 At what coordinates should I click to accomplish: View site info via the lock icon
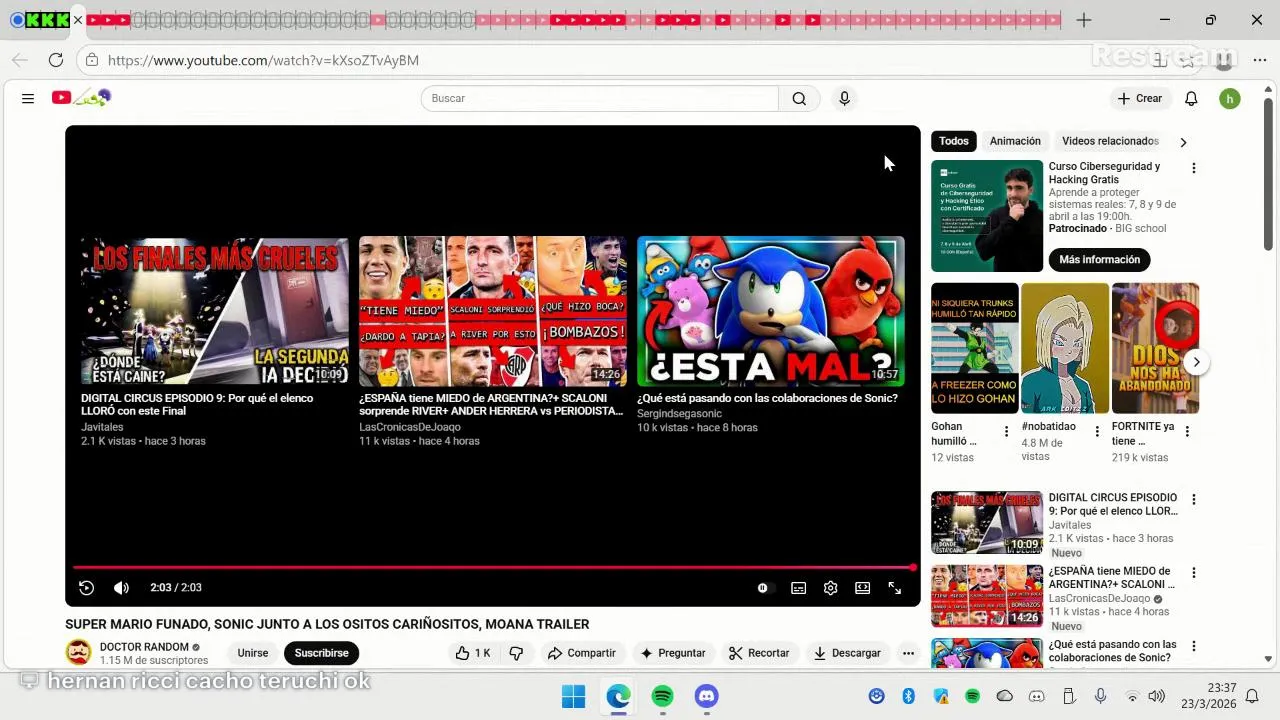(x=92, y=60)
